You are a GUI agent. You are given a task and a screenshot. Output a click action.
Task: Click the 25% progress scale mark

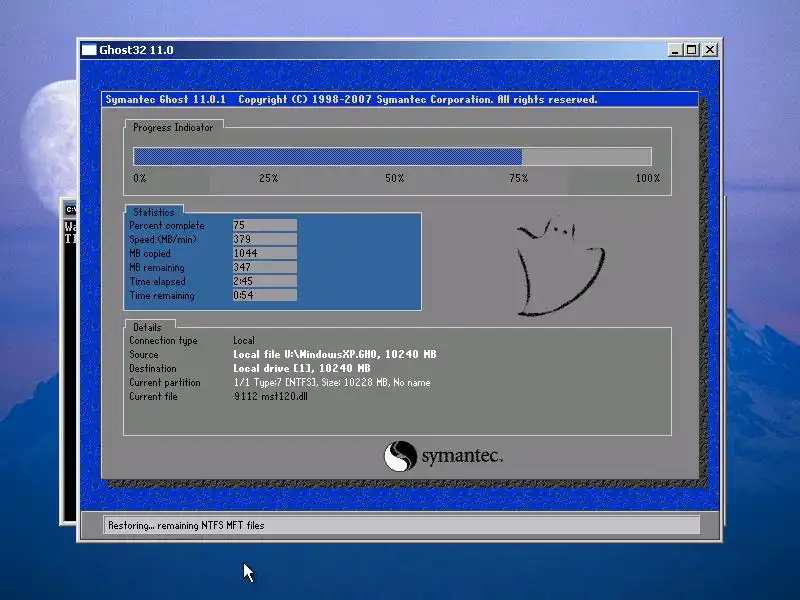(268, 178)
